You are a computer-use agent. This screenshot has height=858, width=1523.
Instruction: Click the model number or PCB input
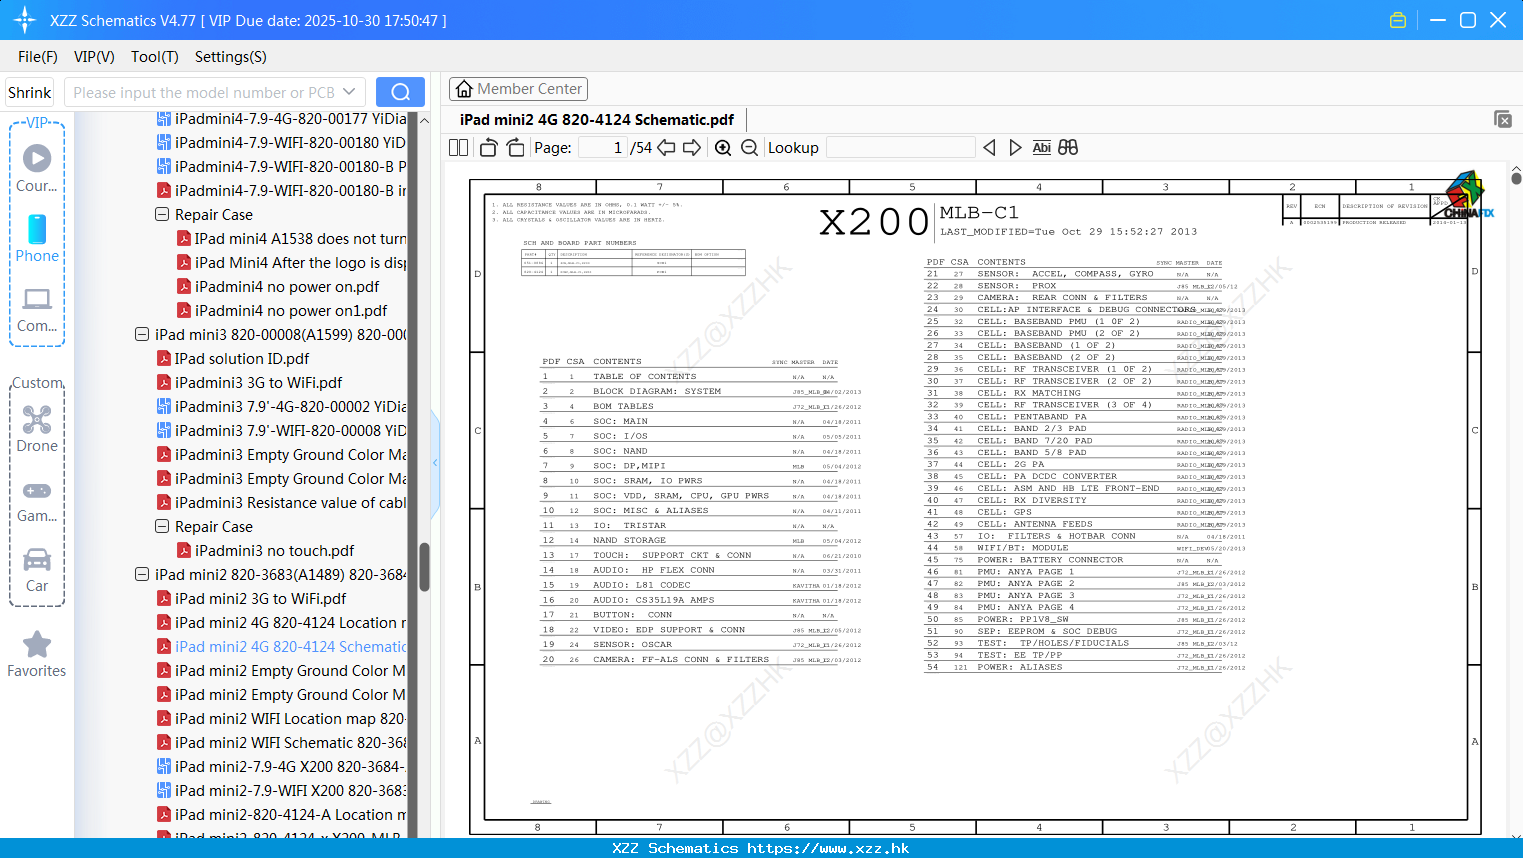pos(203,92)
